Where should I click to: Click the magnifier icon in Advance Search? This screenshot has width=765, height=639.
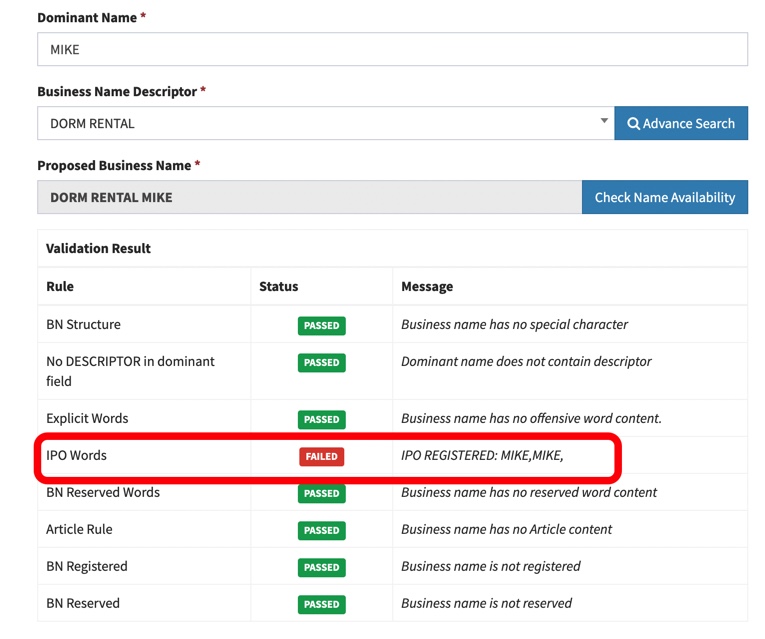pos(633,124)
